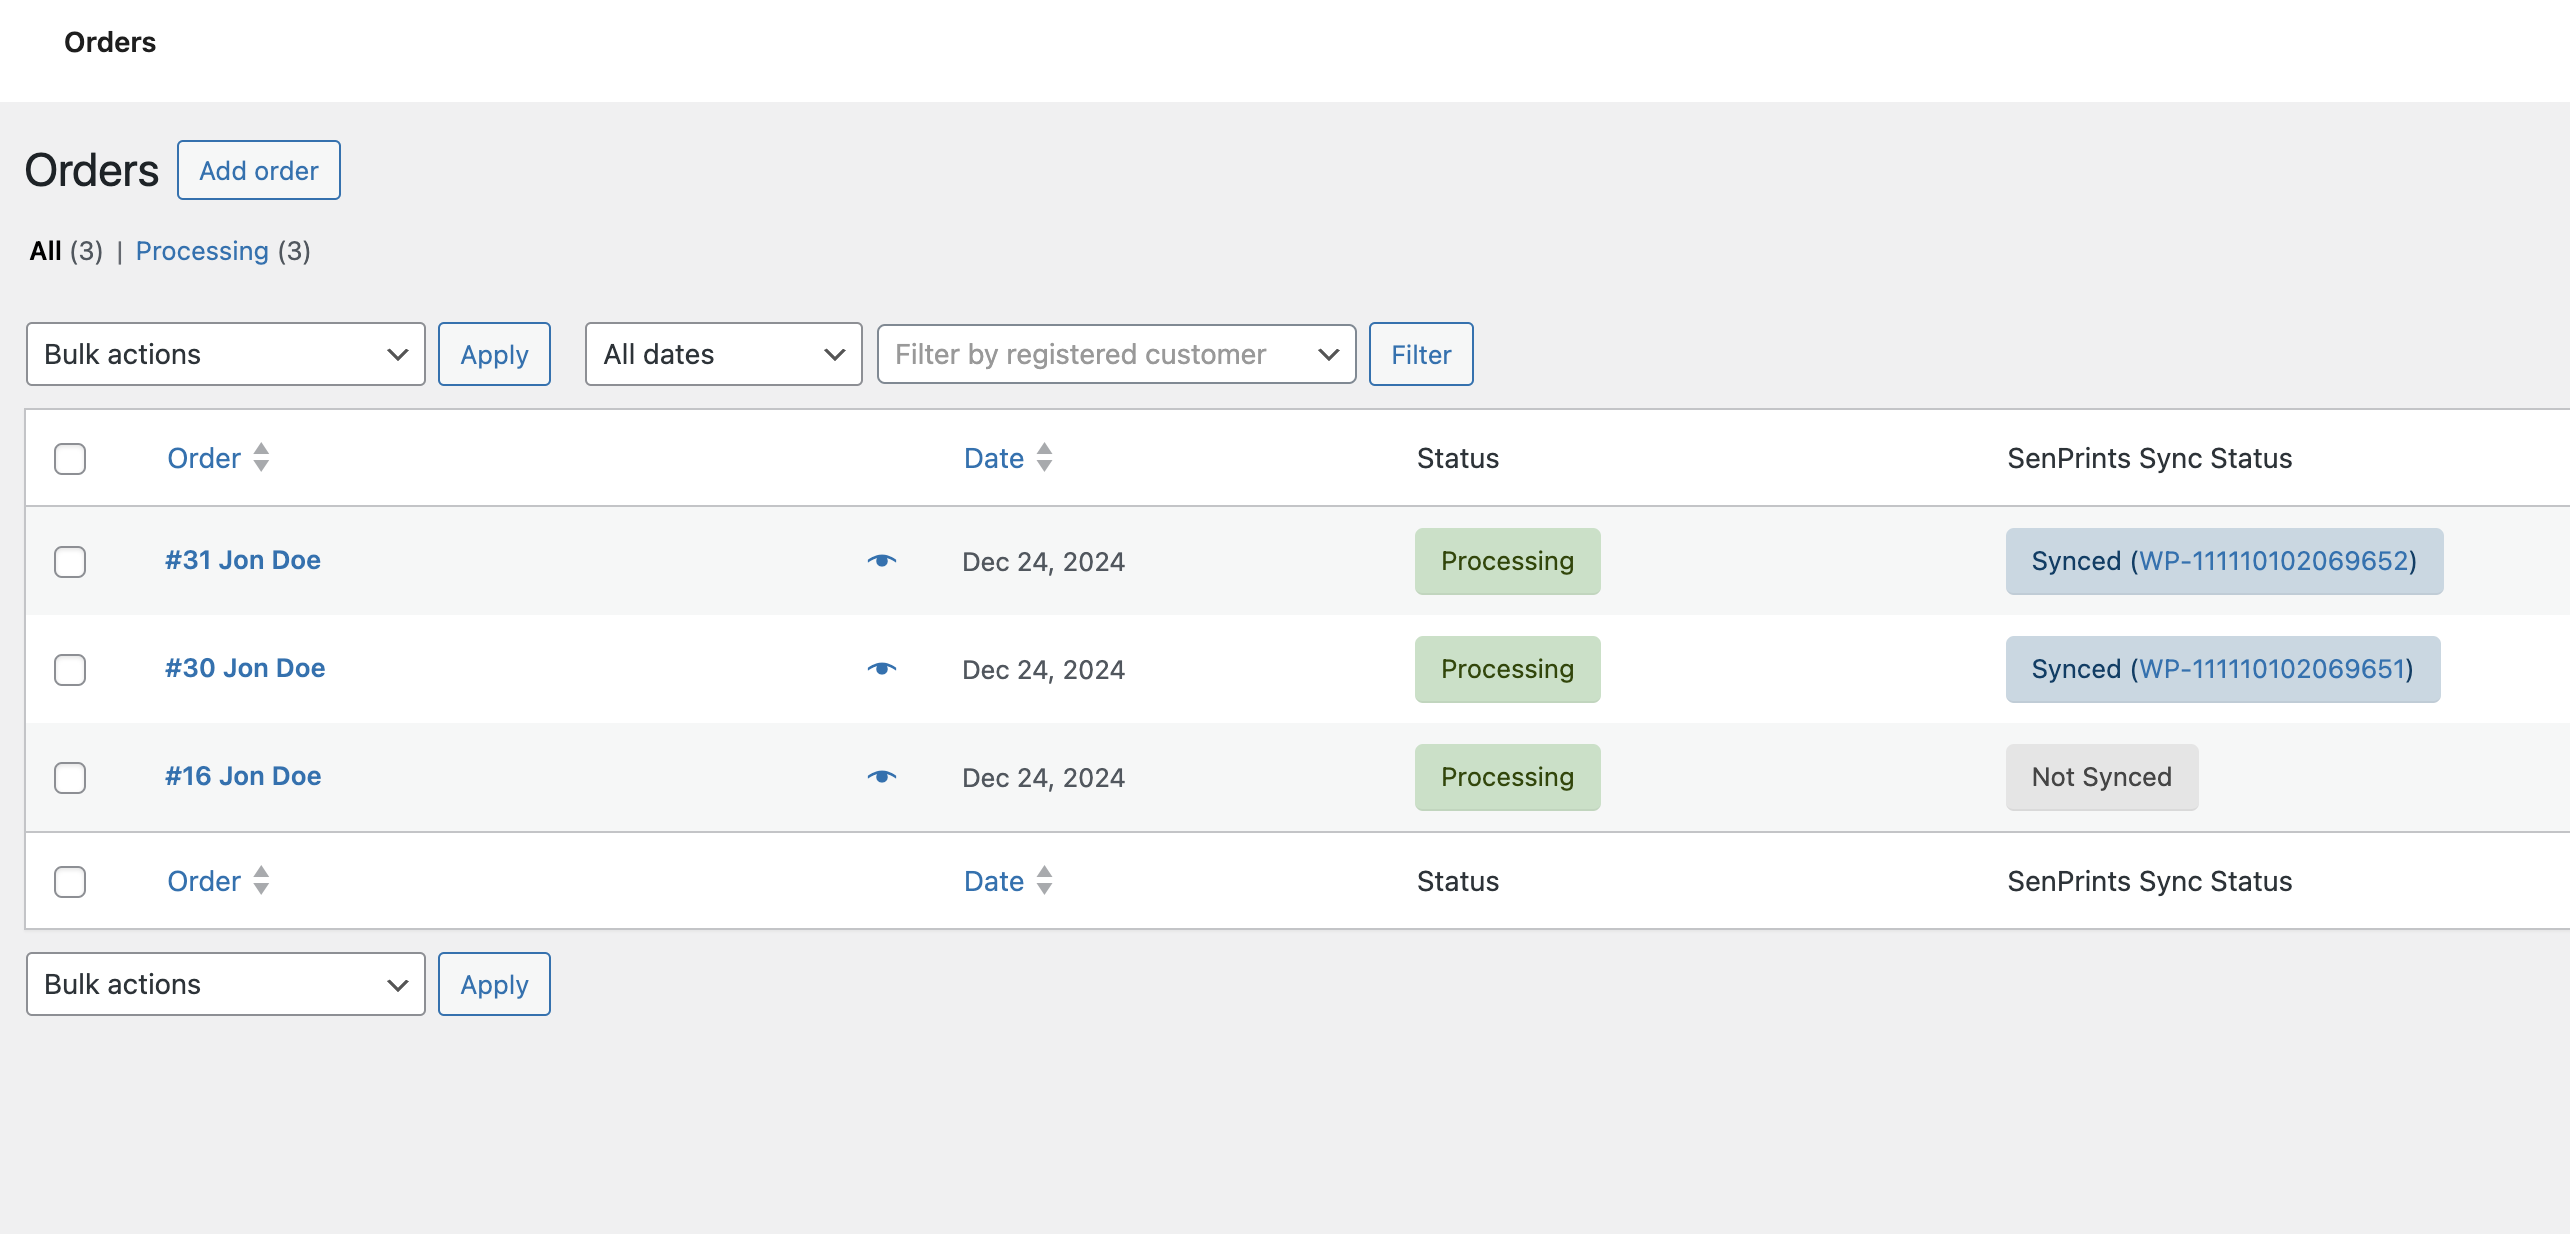Click the Filter button

(x=1421, y=354)
